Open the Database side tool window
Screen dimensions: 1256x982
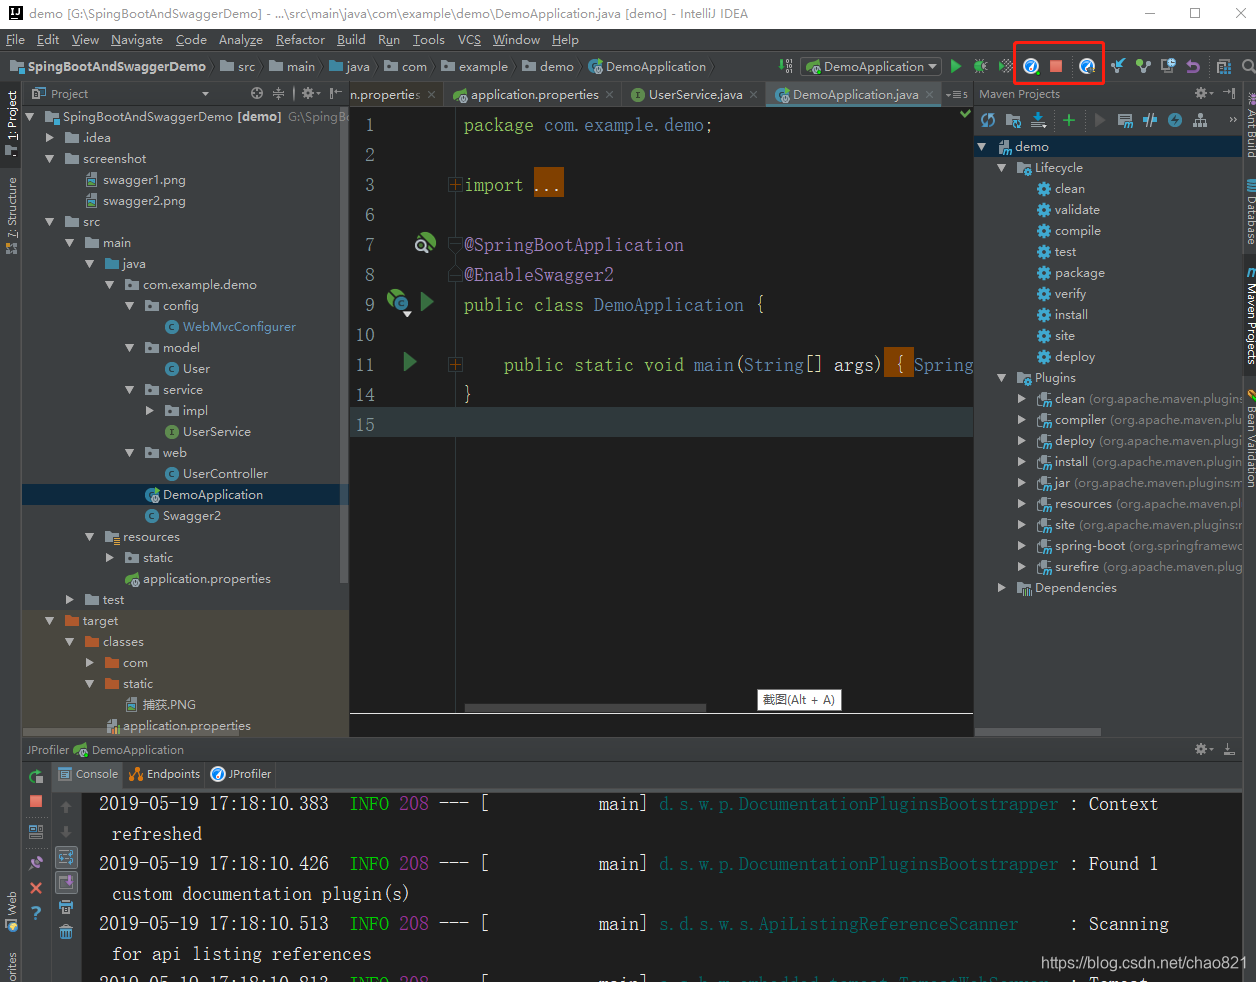click(x=1250, y=213)
